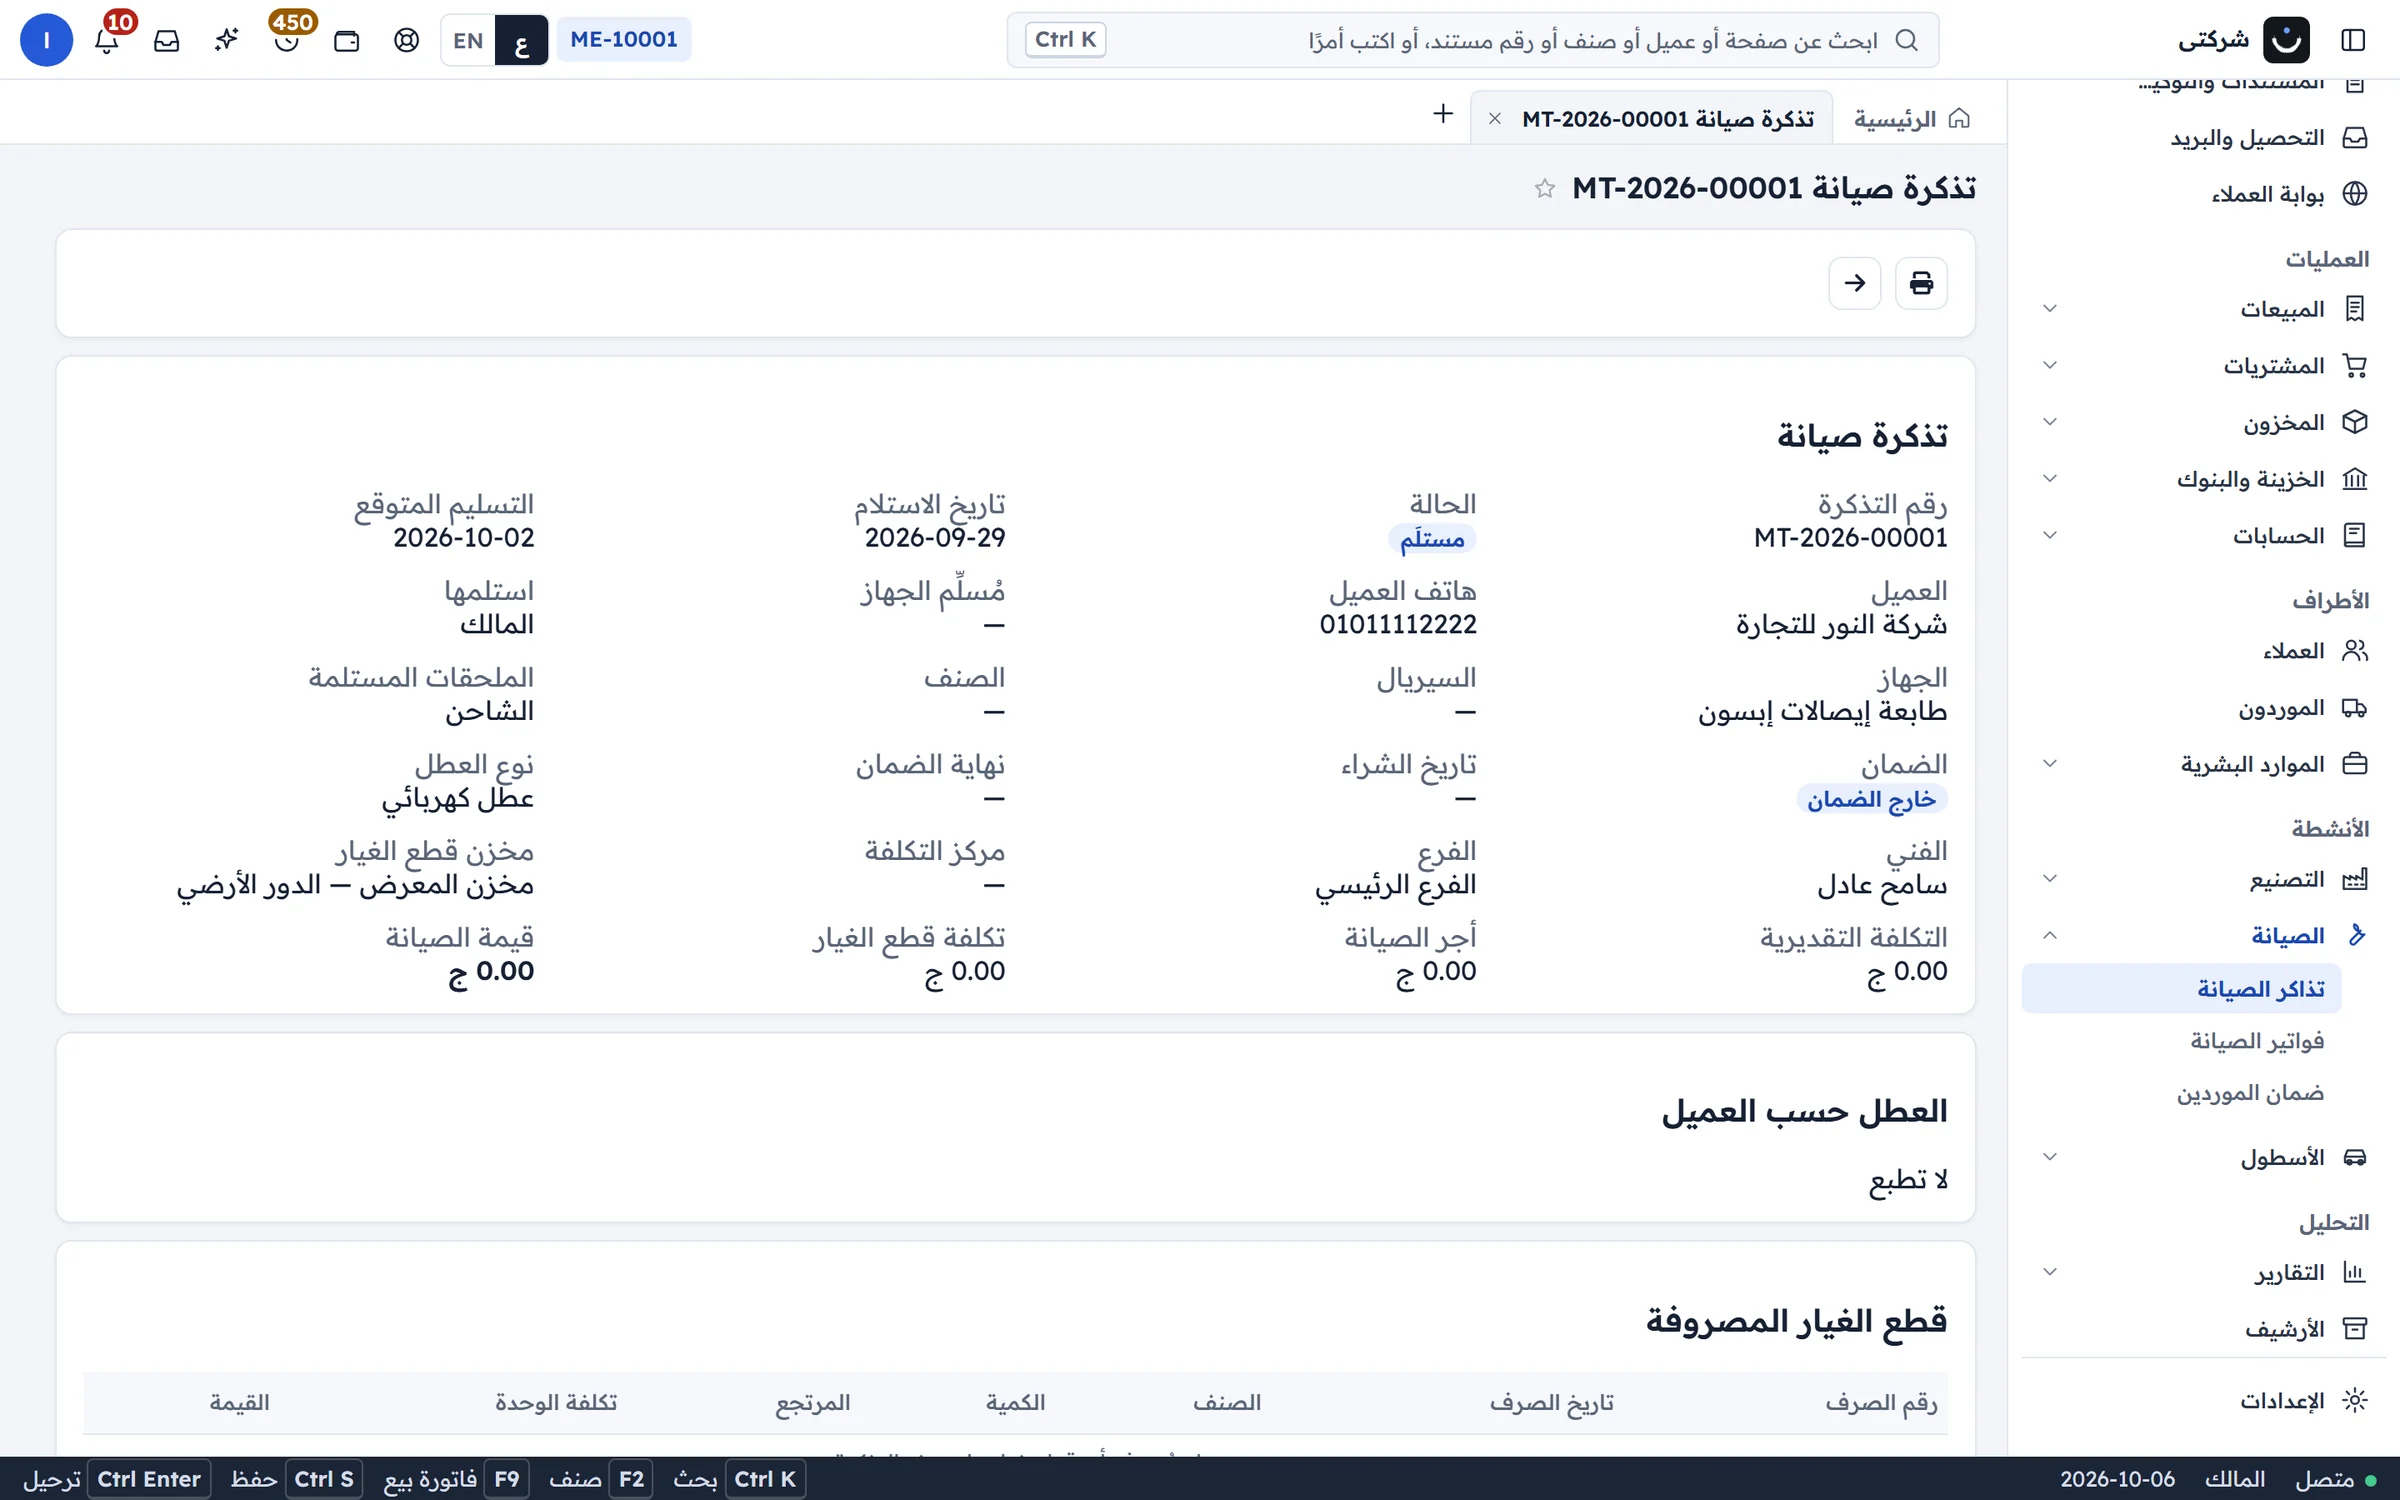
Task: Open the support lifebuoy icon
Action: (x=407, y=40)
